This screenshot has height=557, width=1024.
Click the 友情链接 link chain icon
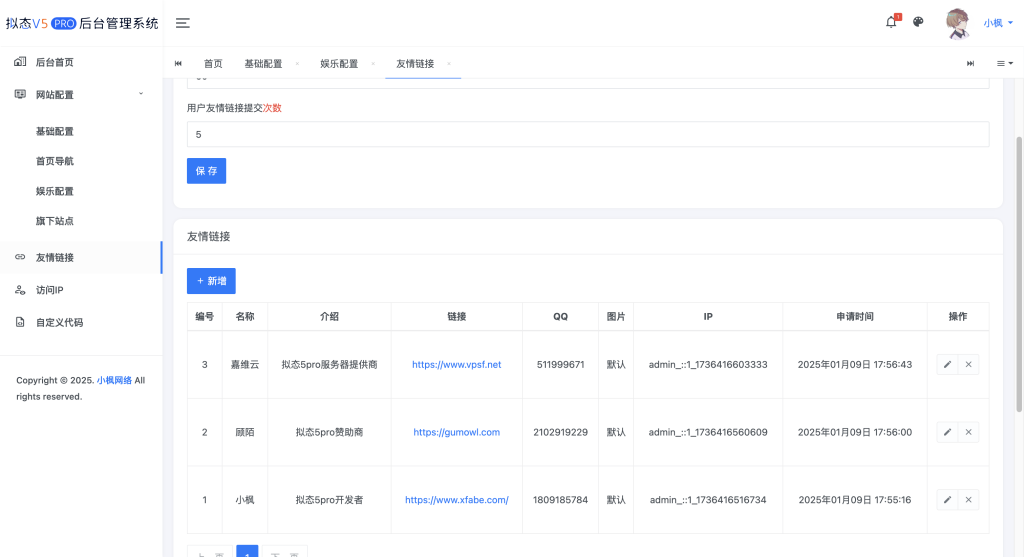click(x=20, y=257)
